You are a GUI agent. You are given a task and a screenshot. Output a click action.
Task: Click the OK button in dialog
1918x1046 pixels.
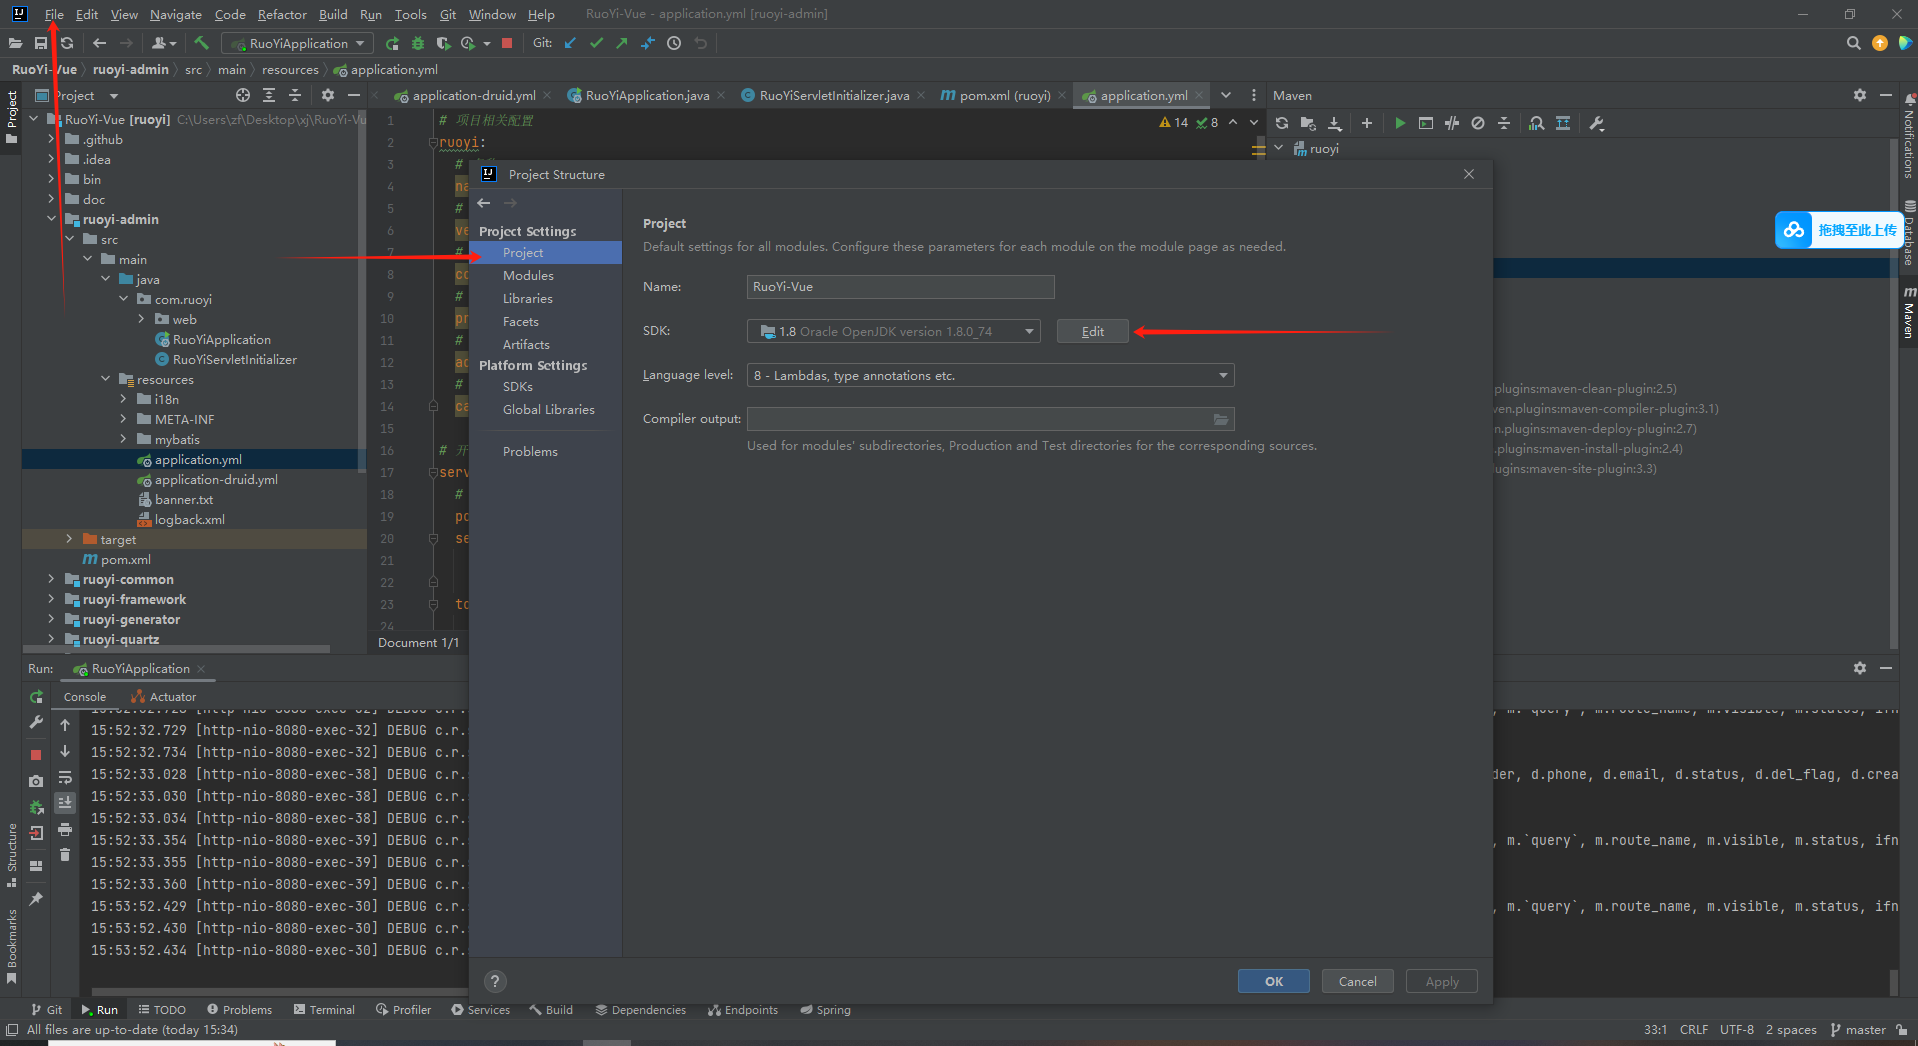[x=1274, y=981]
